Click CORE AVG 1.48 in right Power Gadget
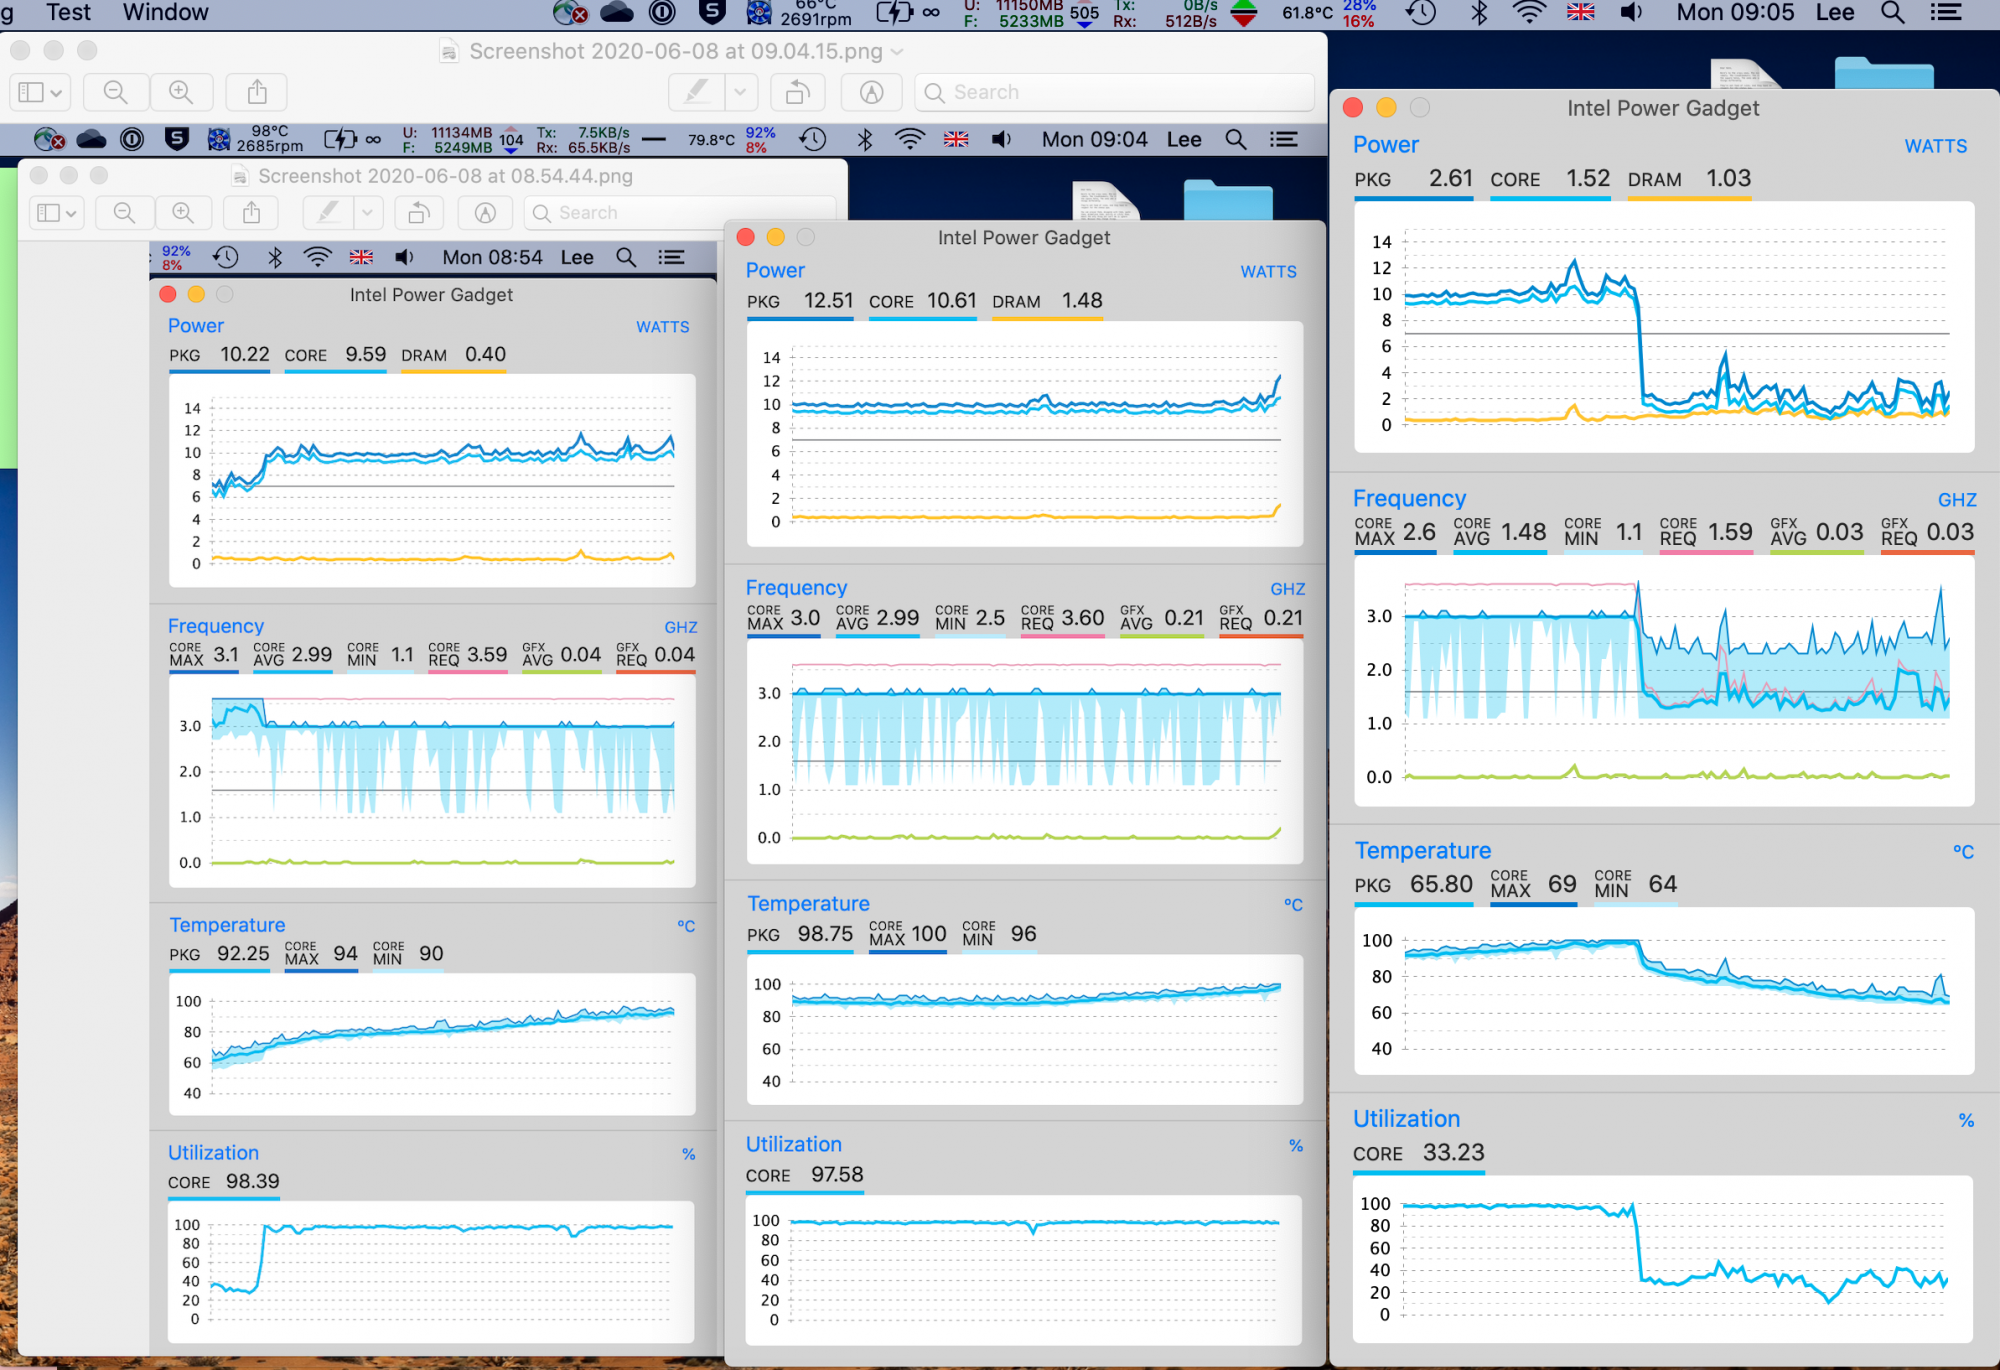 pyautogui.click(x=1499, y=532)
